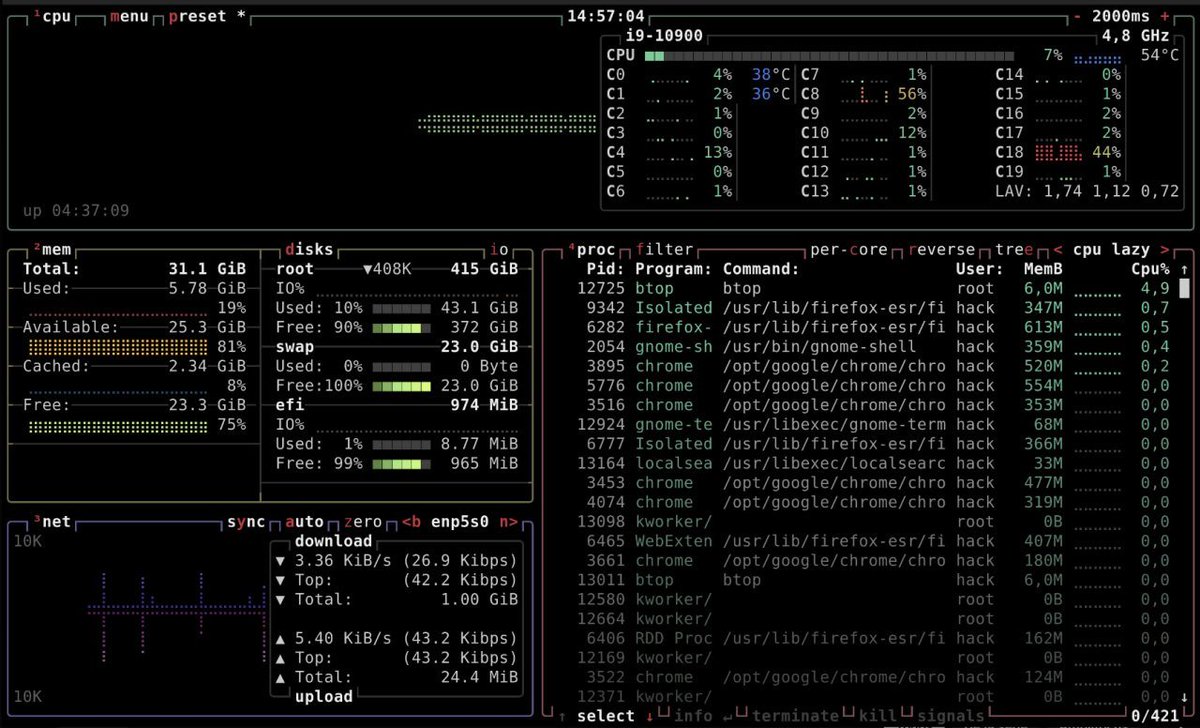Viewport: 1200px width, 728px height.
Task: Toggle the disks view in mem box
Action: click(x=310, y=249)
